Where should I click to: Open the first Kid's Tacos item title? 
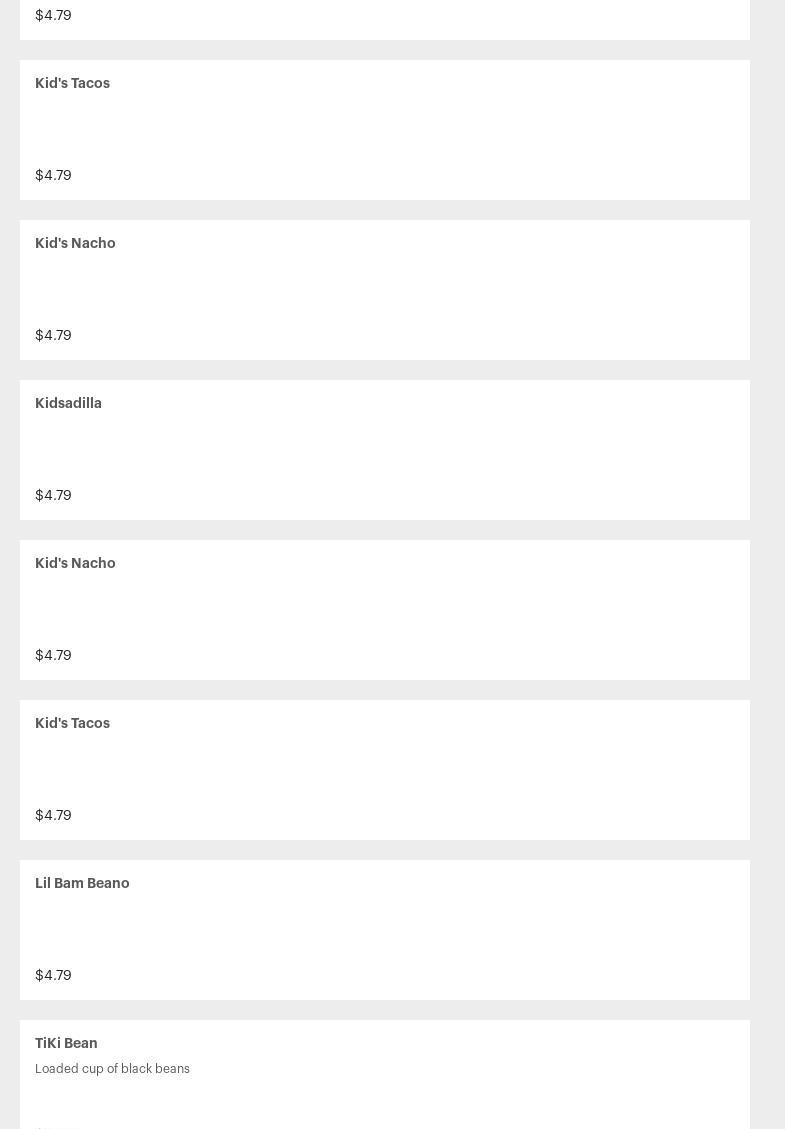click(x=72, y=84)
